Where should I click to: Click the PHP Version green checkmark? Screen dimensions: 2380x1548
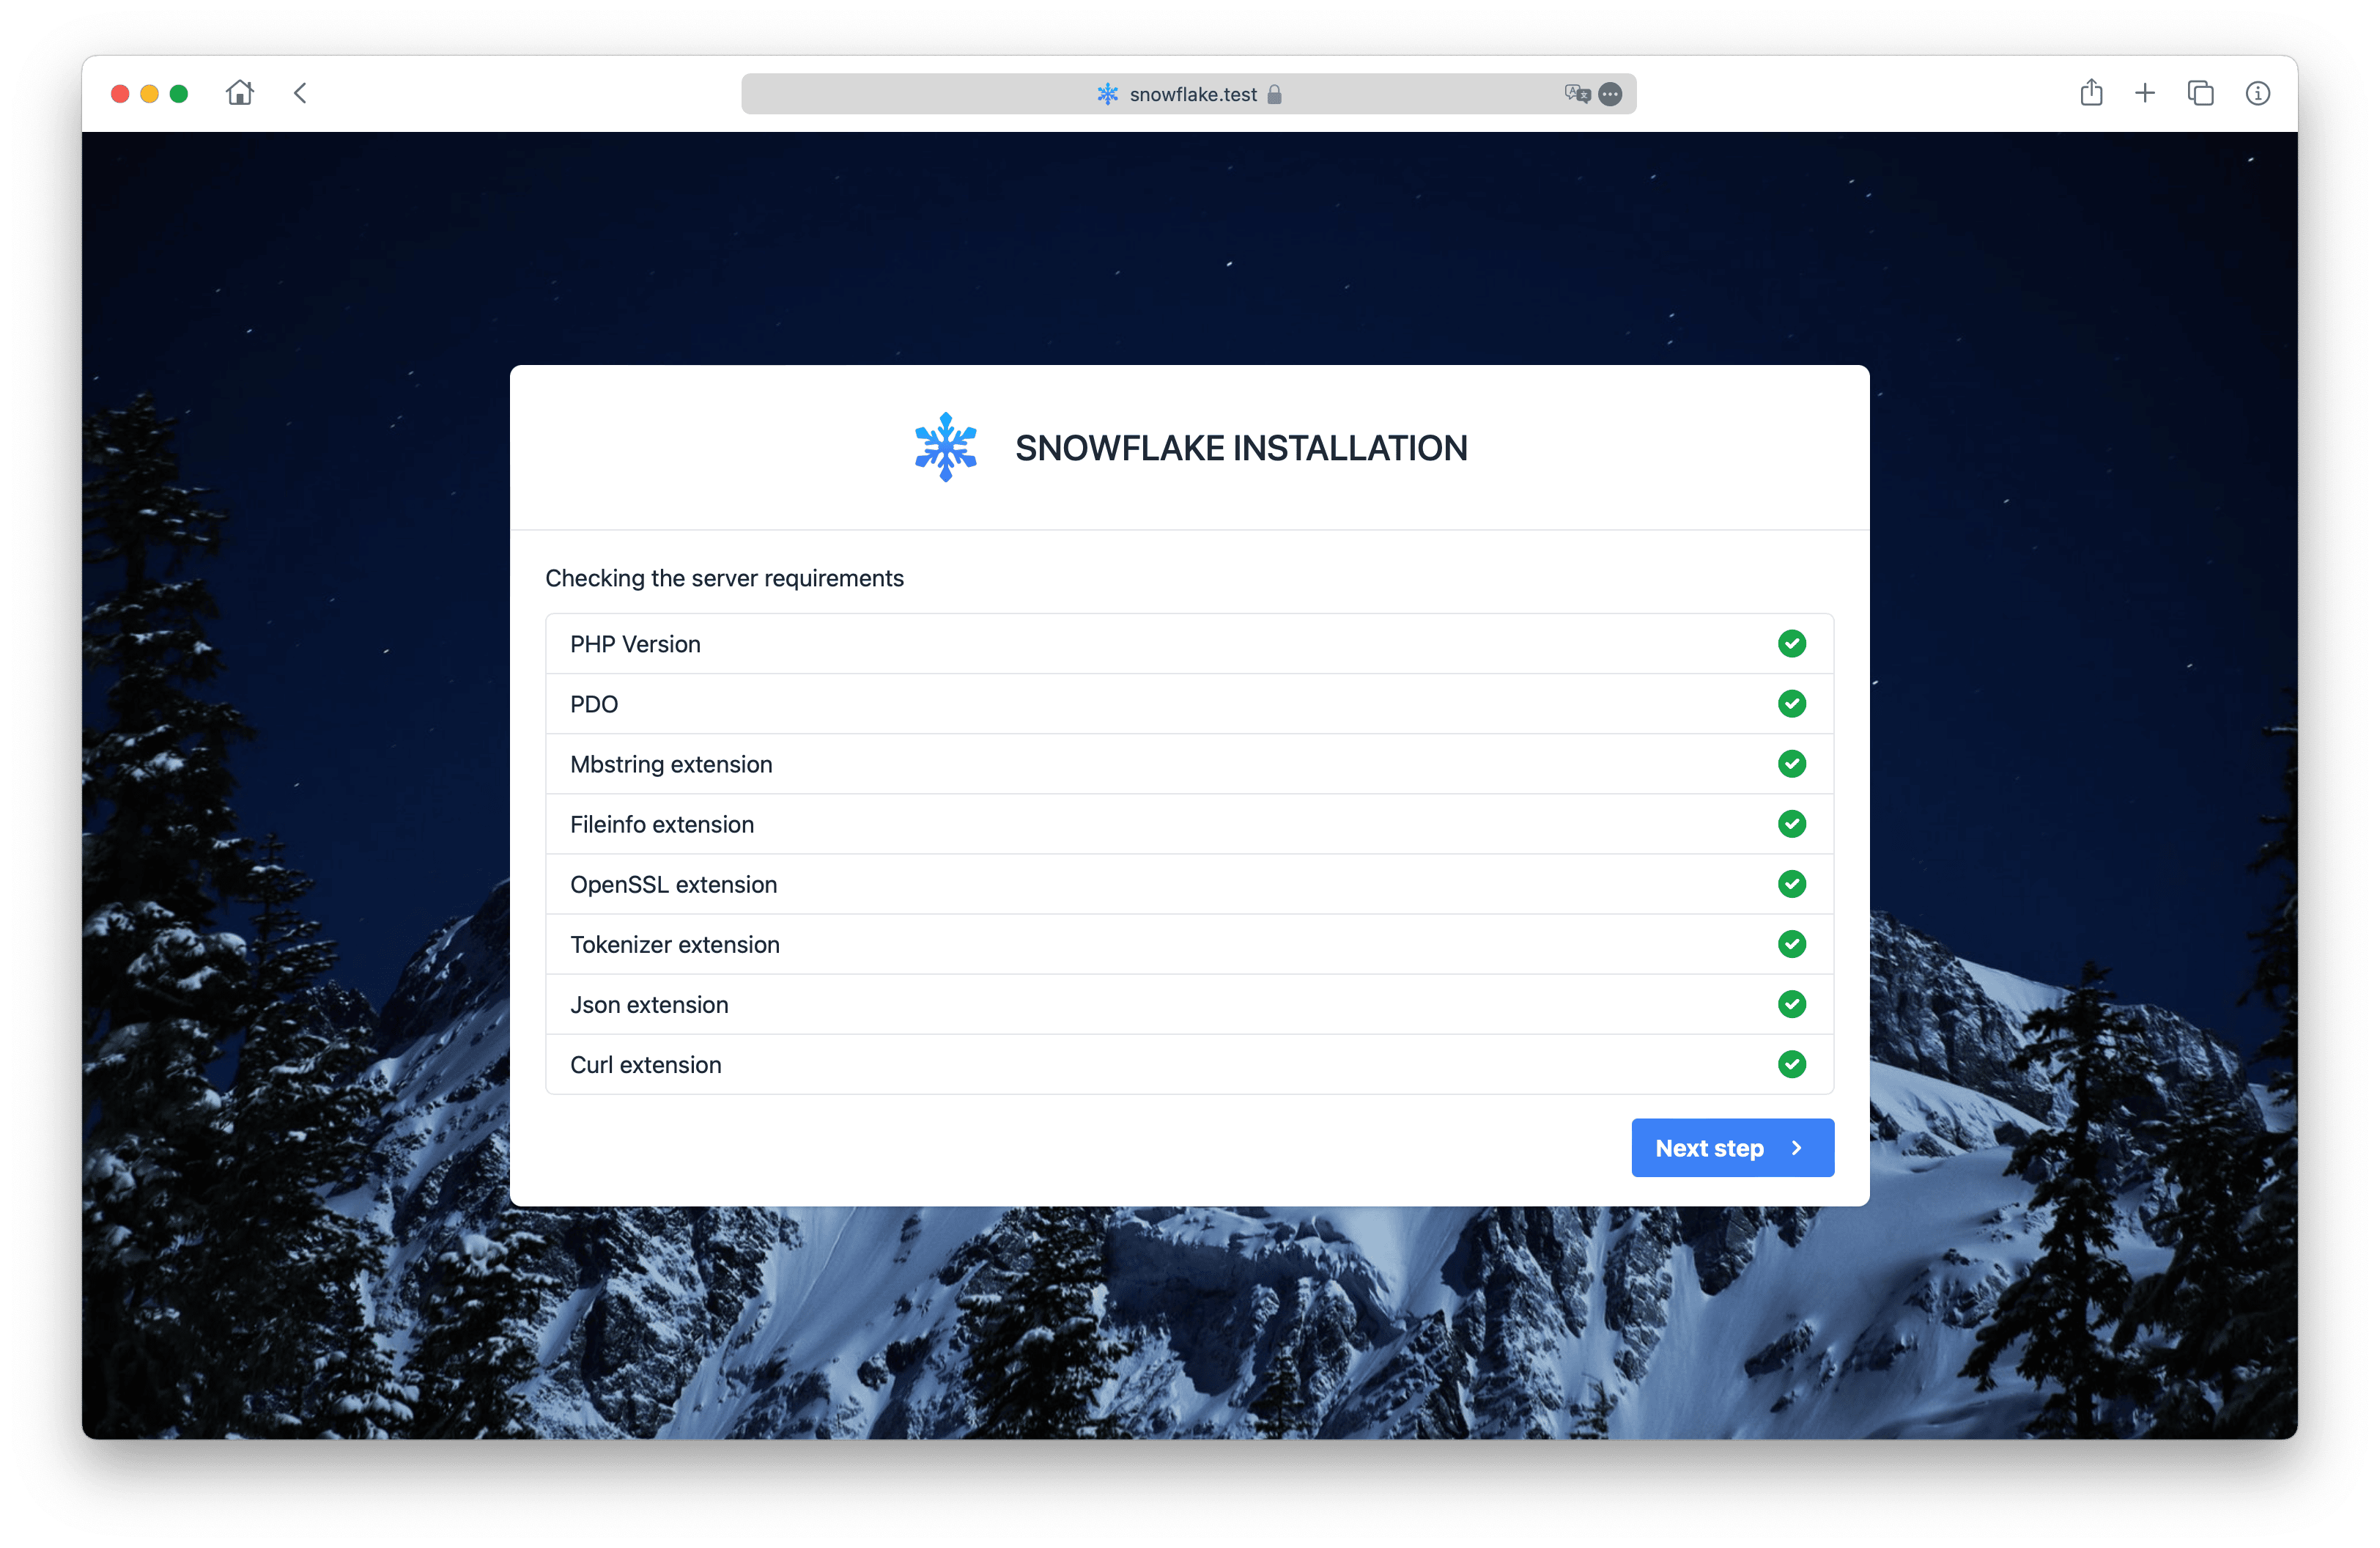pos(1791,644)
